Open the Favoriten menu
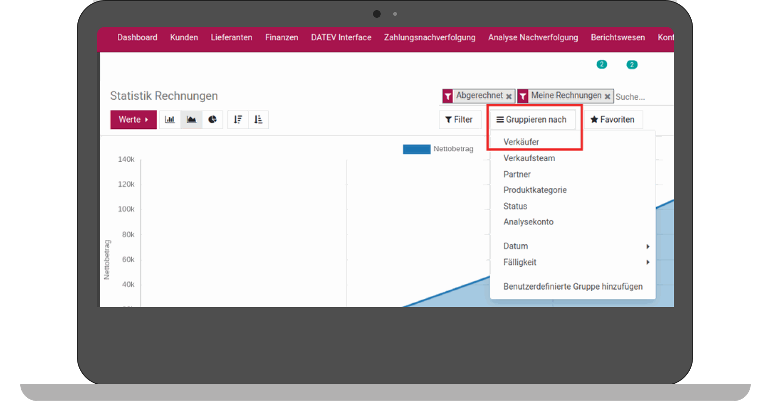The width and height of the screenshot is (770, 402). pos(611,120)
